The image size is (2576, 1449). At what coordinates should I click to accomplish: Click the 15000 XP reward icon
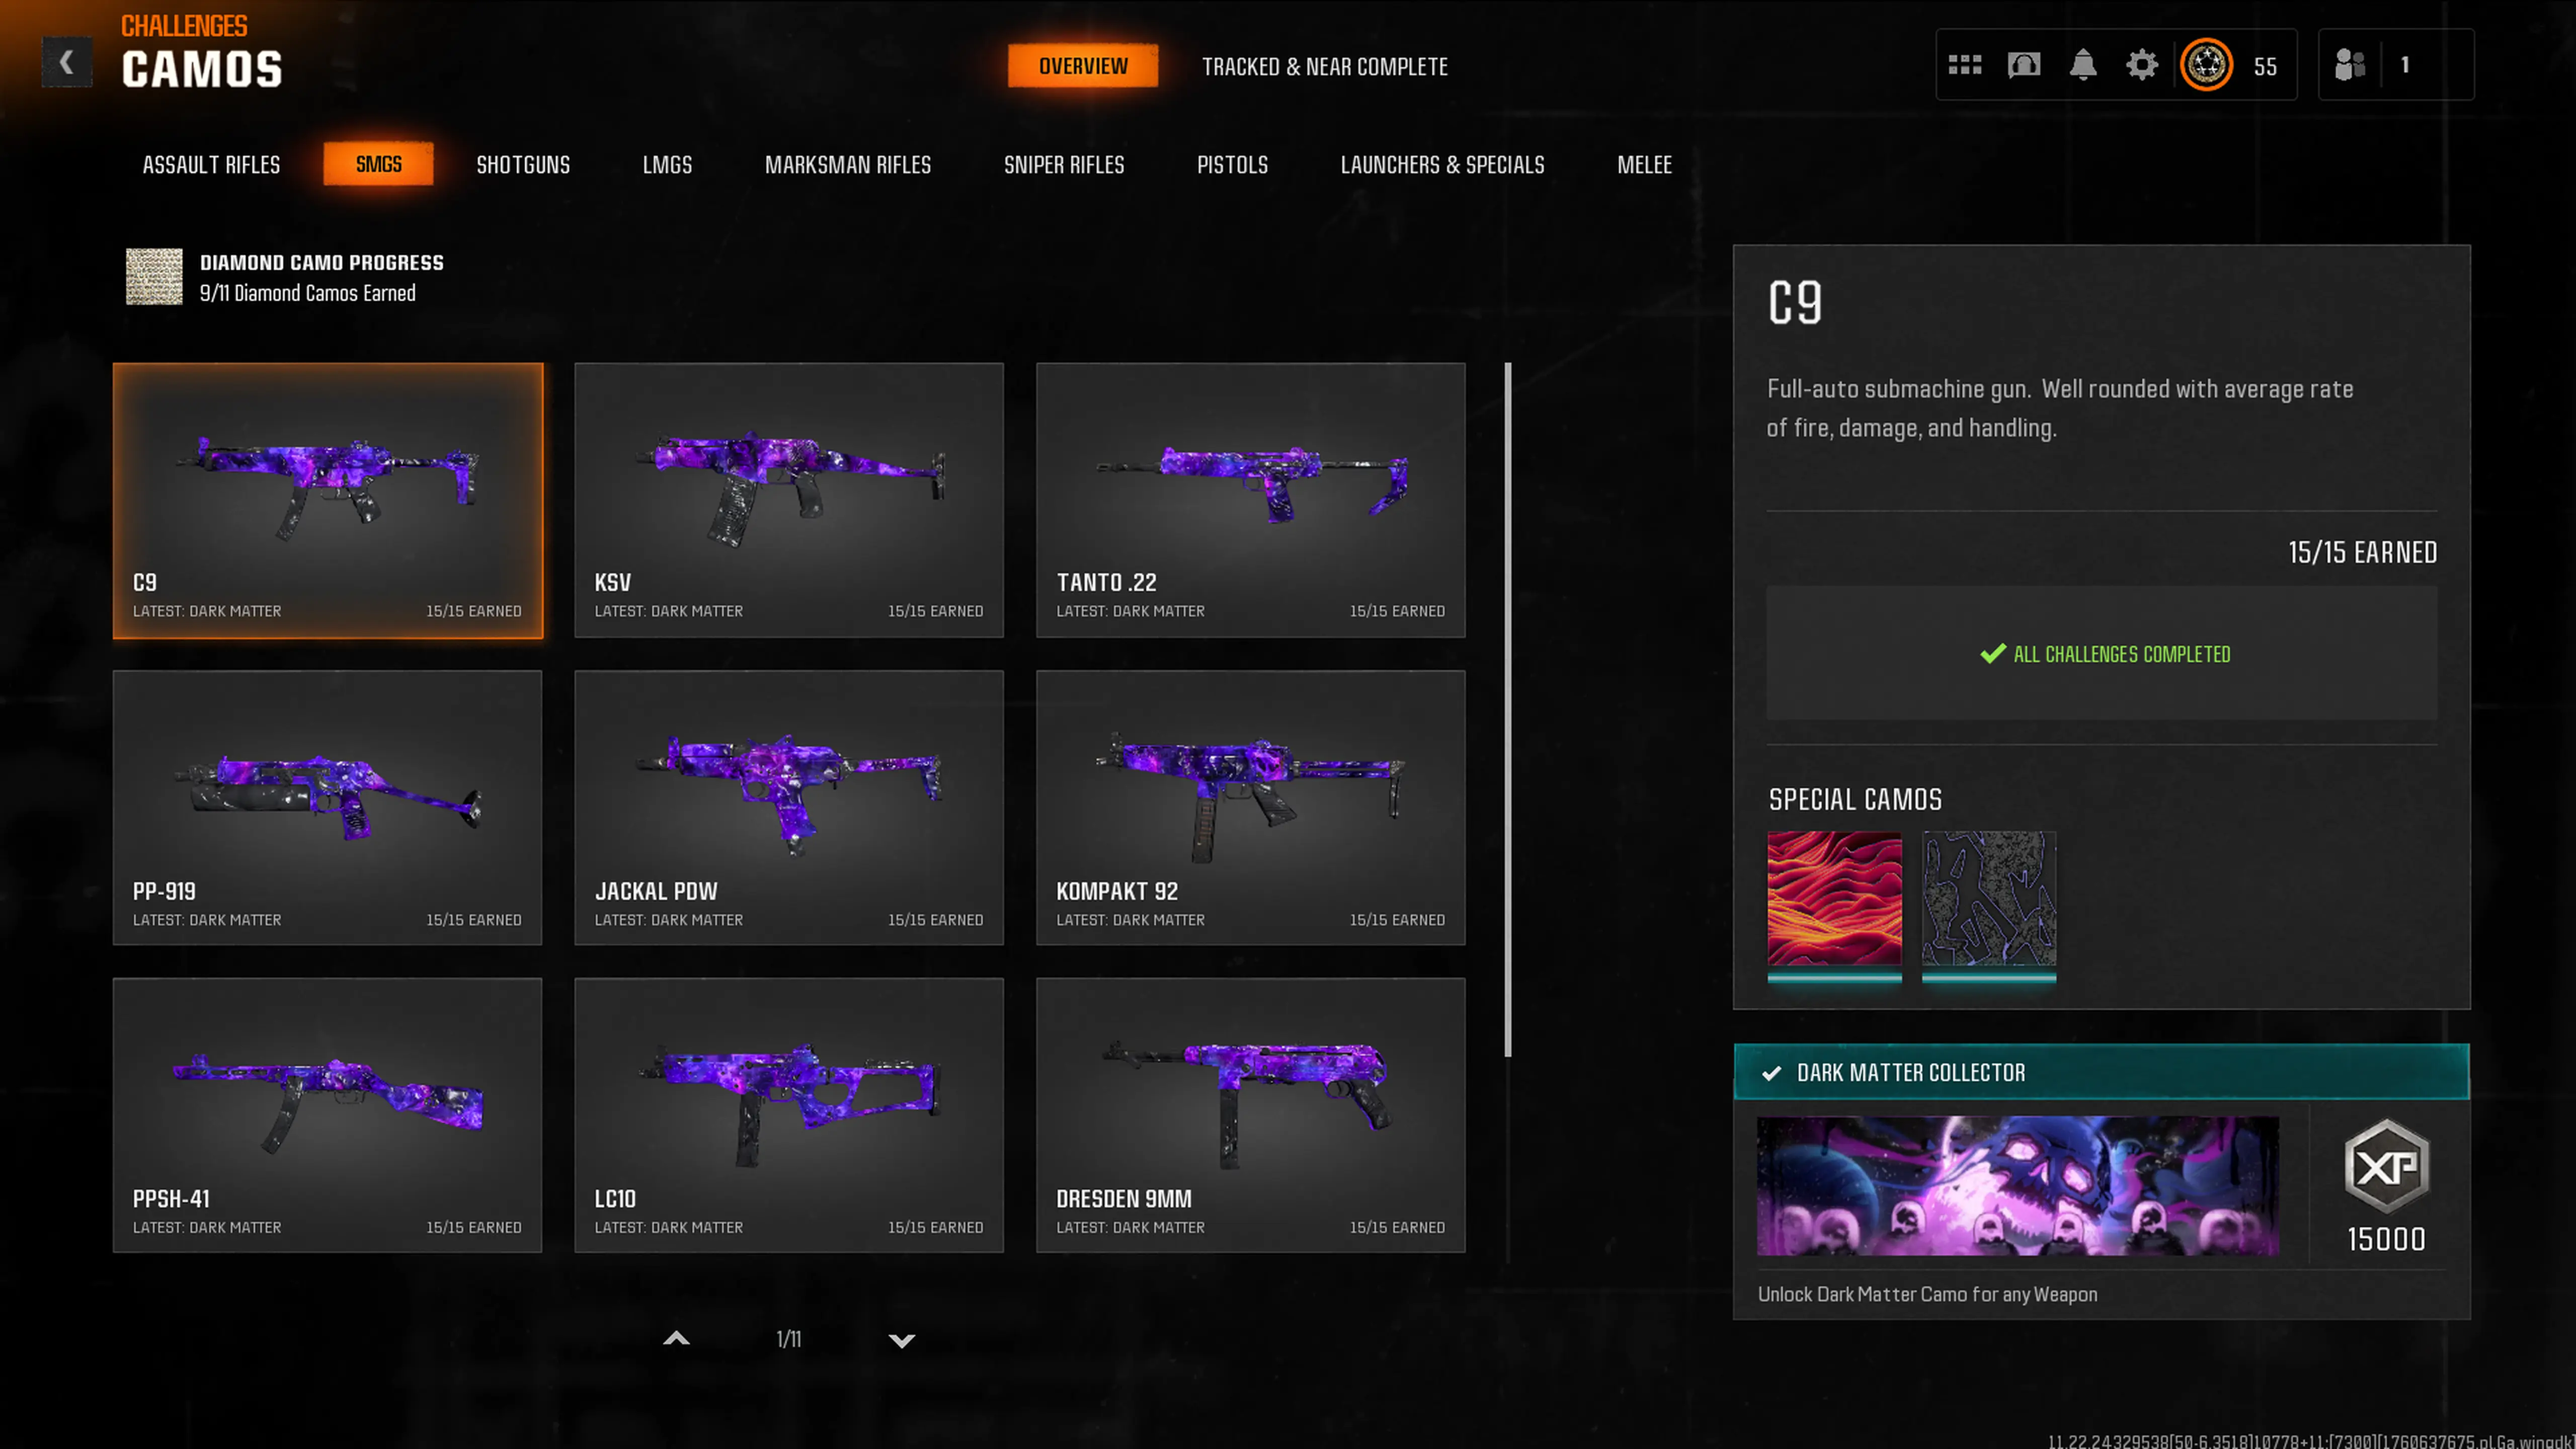point(2386,1167)
